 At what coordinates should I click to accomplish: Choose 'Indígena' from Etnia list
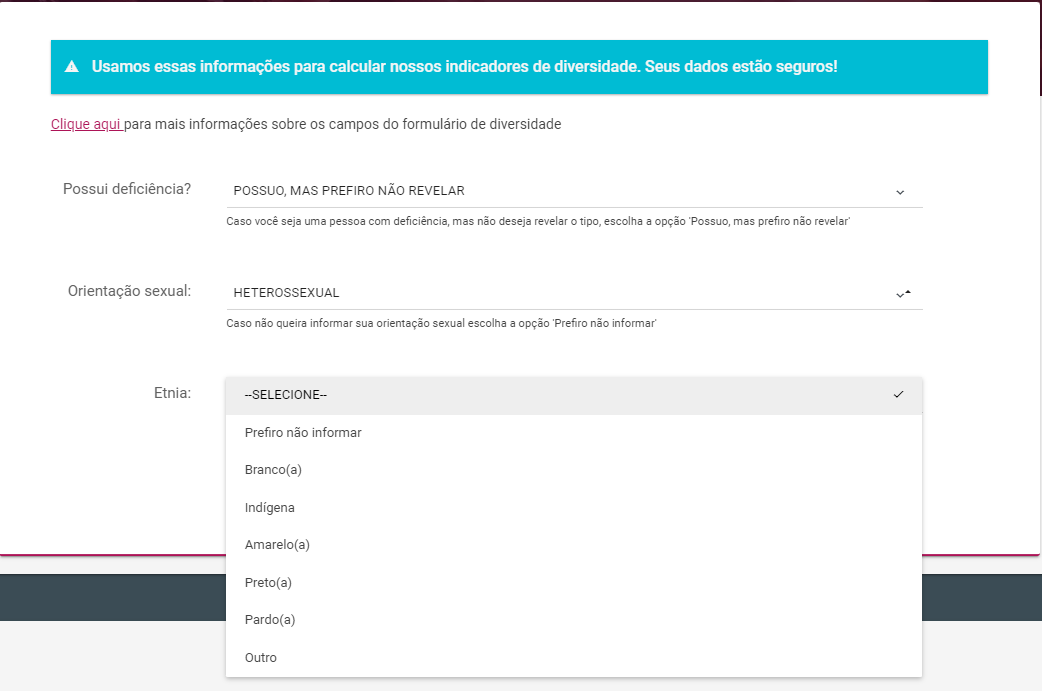click(x=574, y=508)
